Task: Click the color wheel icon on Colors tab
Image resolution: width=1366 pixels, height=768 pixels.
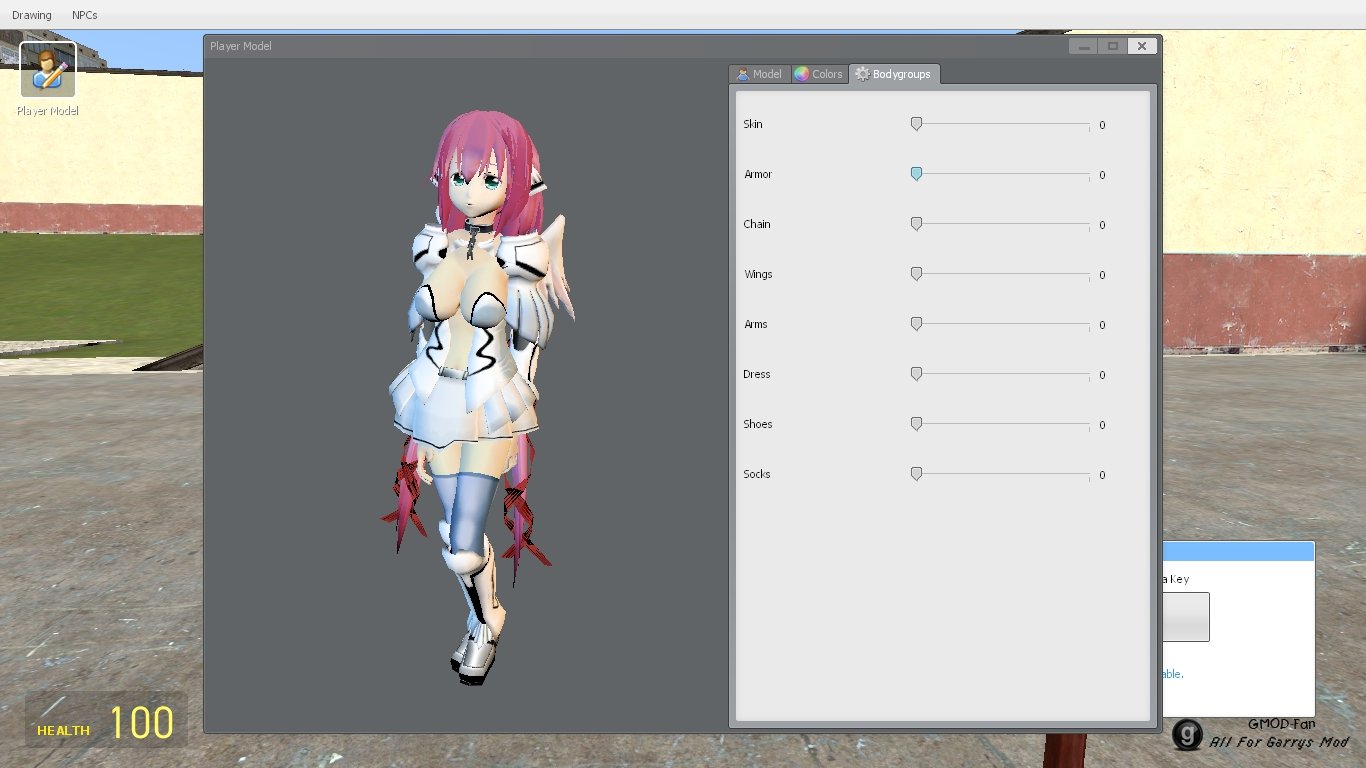Action: [801, 74]
